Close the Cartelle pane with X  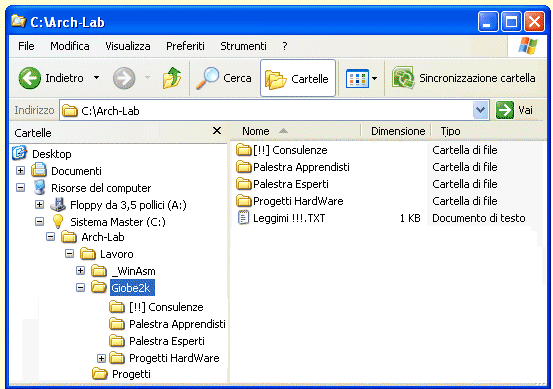(x=217, y=131)
